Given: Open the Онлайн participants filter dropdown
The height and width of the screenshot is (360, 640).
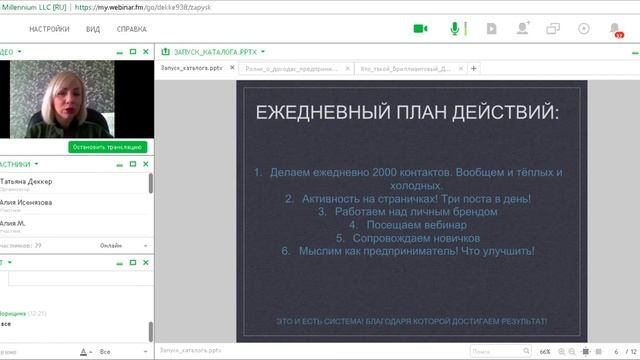Looking at the screenshot, I should click(123, 245).
